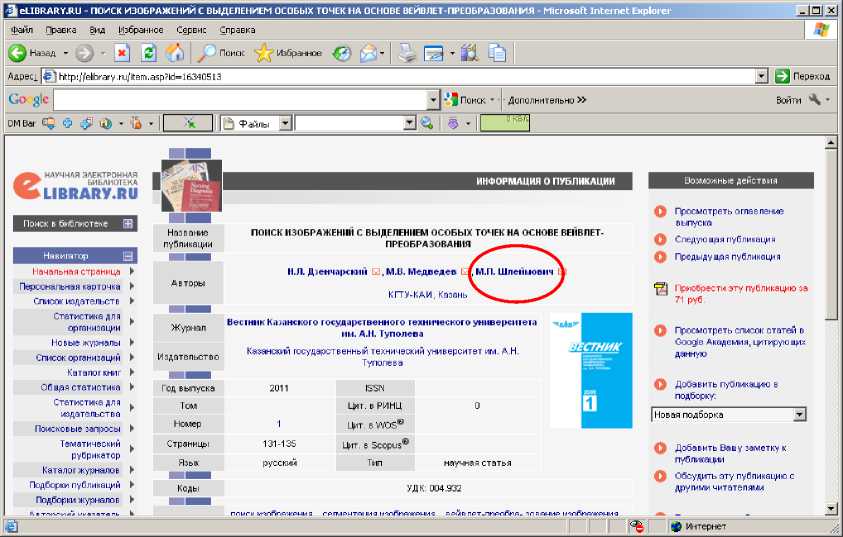Screen dimensions: 843x537
Task: Open the Сервис menu
Action: coord(191,30)
